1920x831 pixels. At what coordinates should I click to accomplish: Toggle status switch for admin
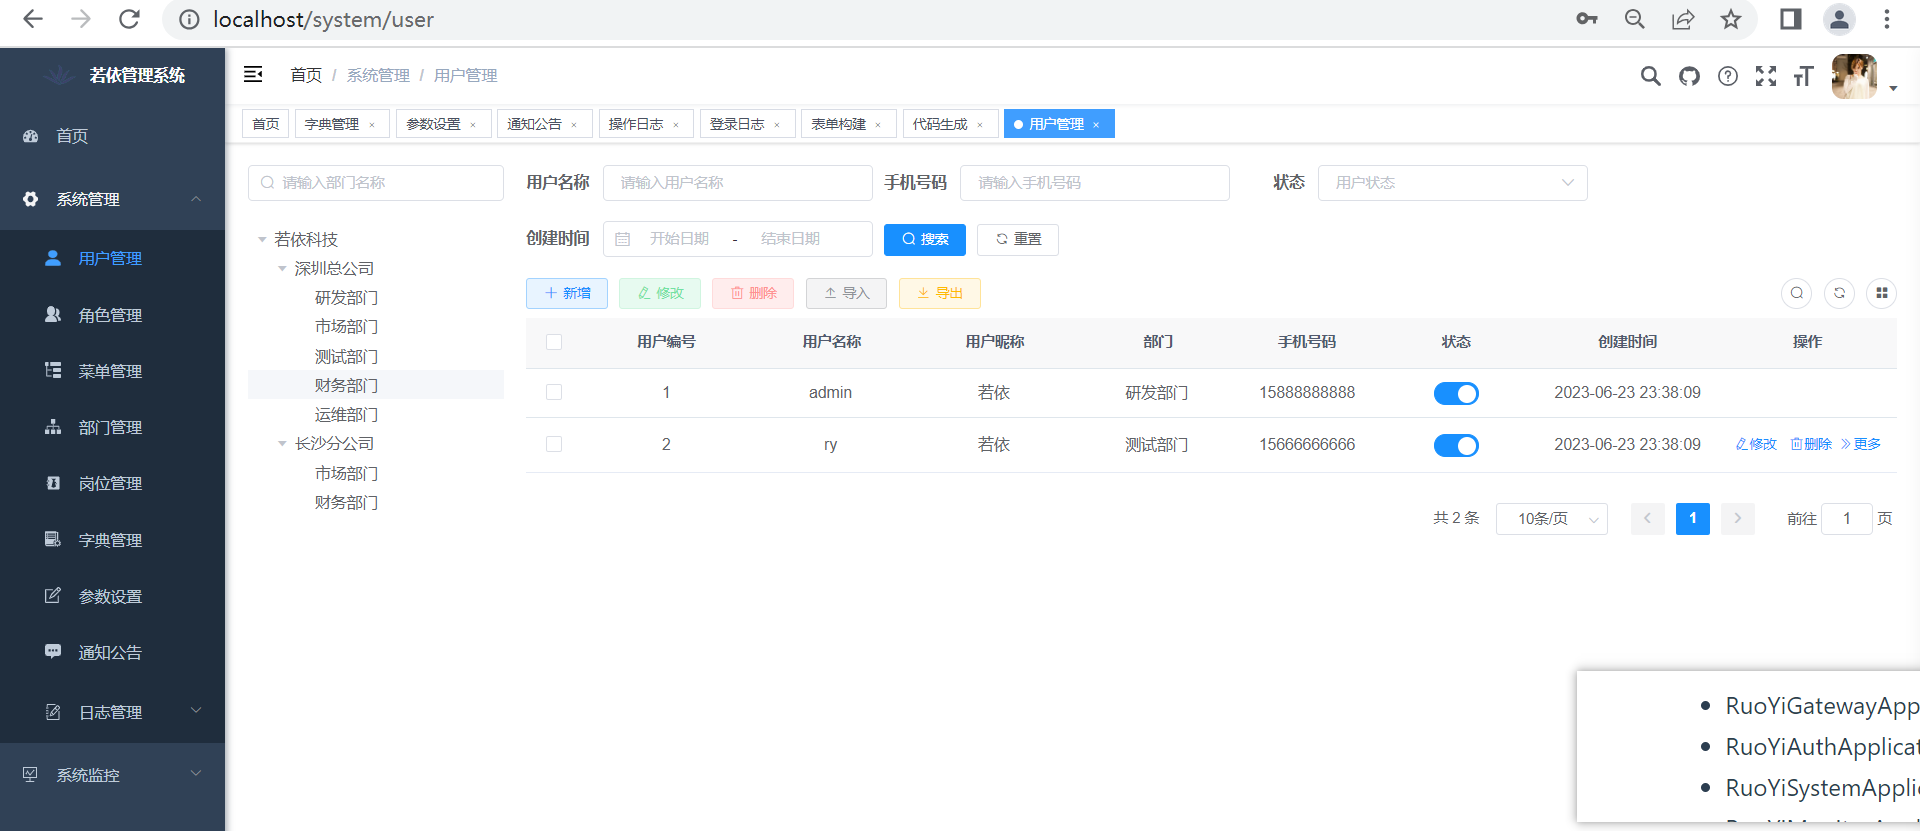tap(1456, 393)
